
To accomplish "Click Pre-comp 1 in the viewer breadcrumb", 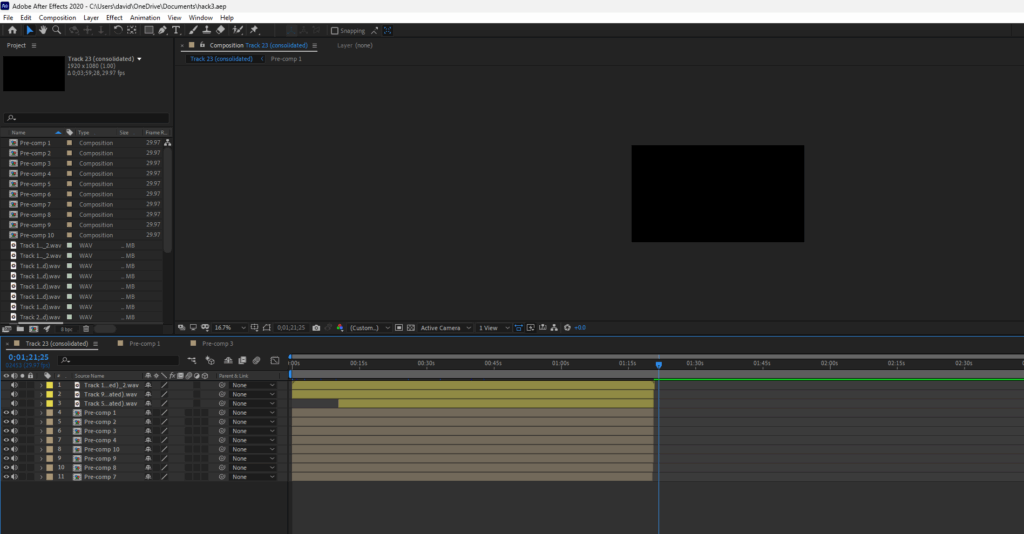I will 286,59.
